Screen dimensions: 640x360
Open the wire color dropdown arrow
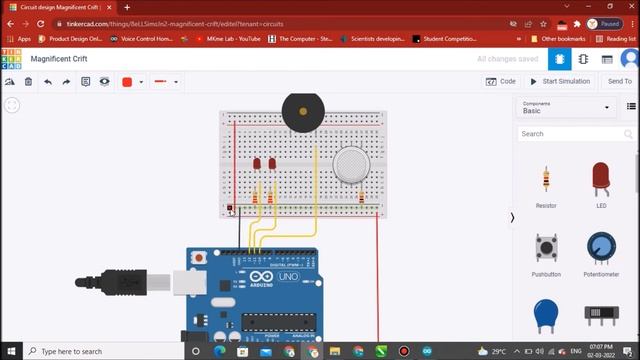tap(141, 82)
